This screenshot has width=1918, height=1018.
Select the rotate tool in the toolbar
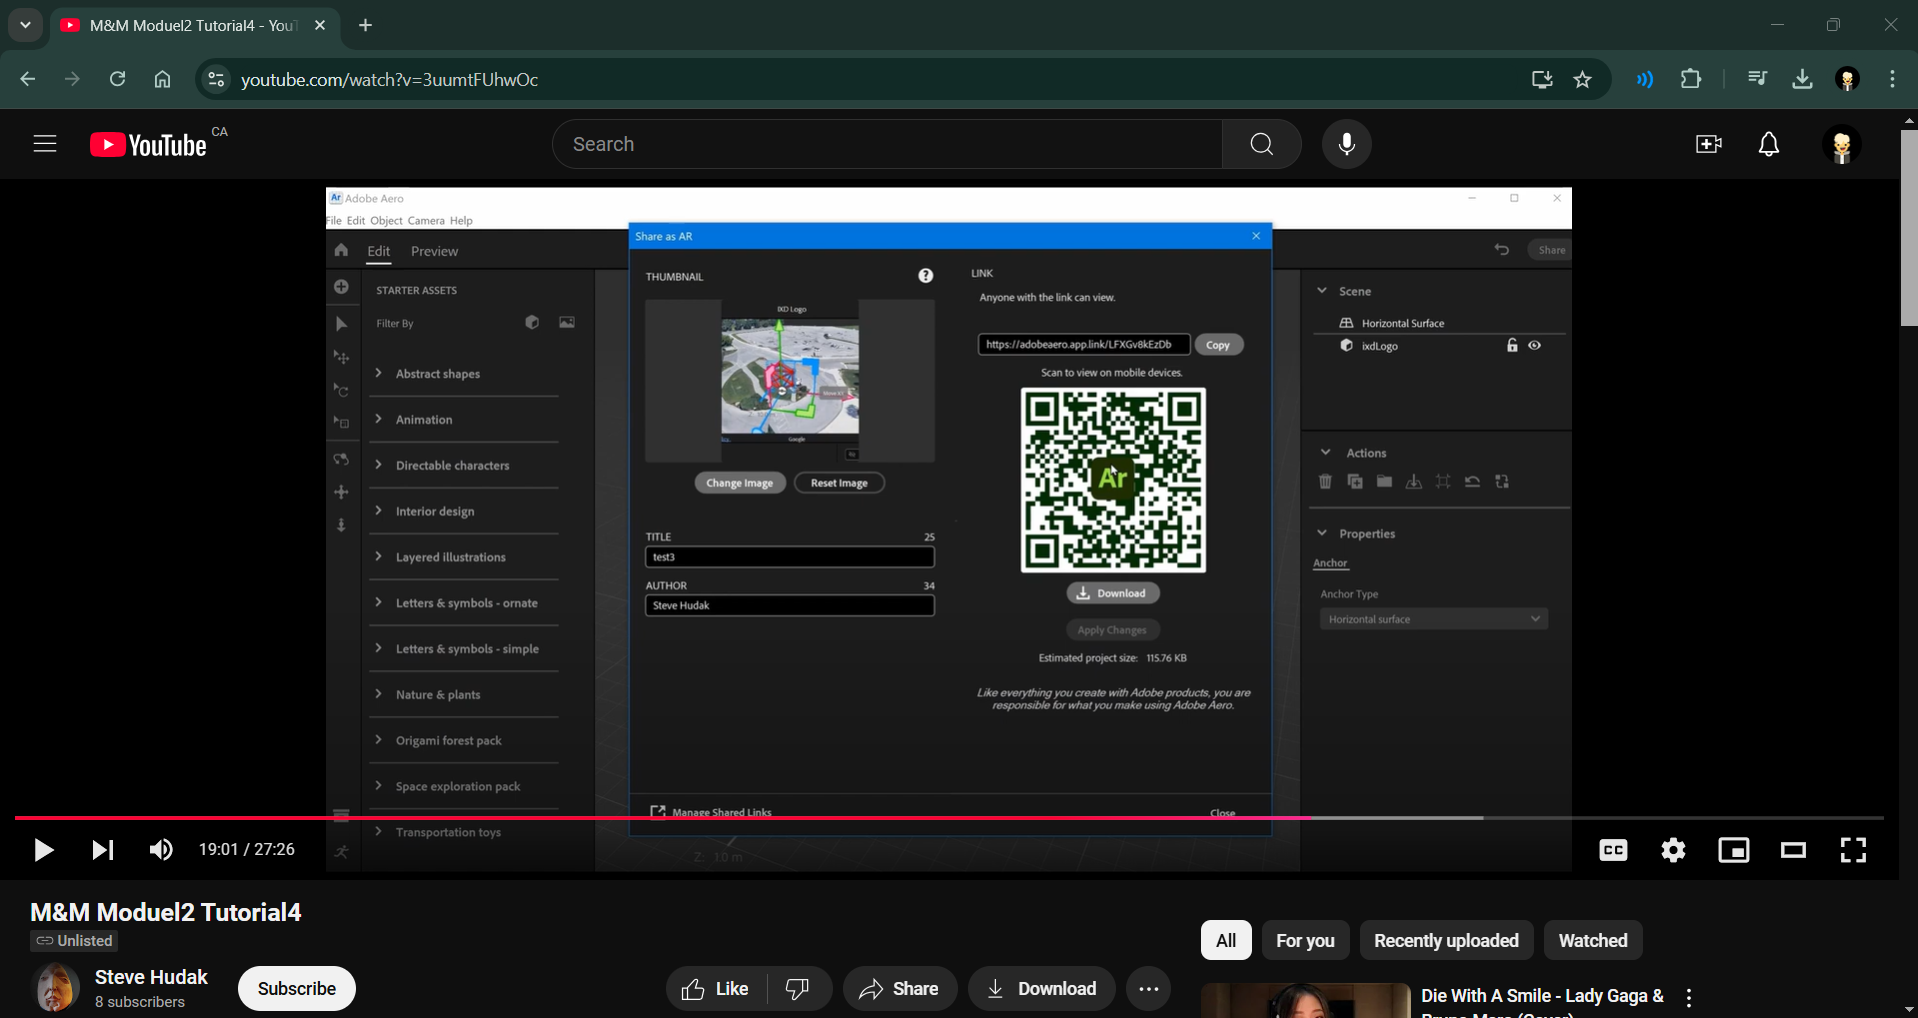point(341,391)
